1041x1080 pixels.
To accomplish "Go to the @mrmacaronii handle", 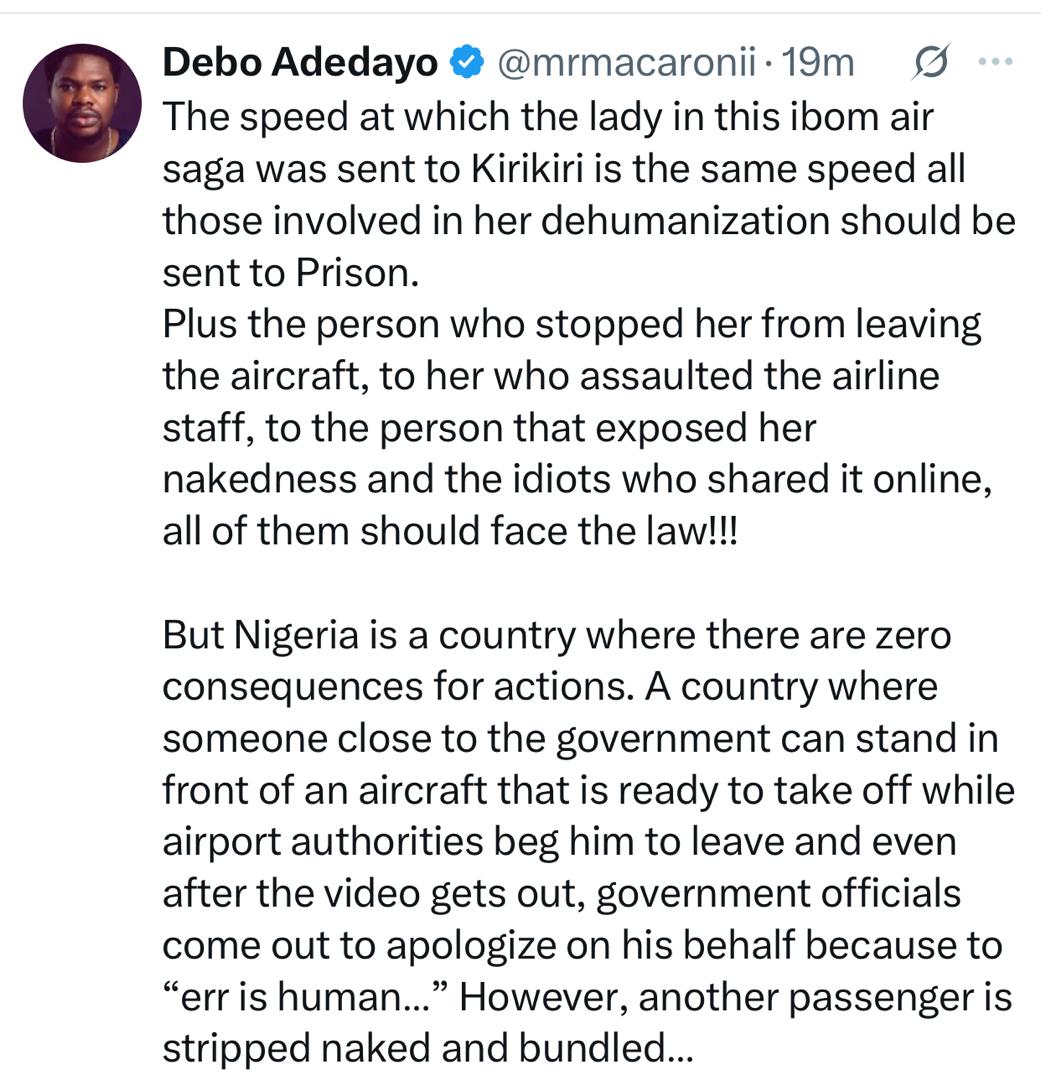I will [x=621, y=64].
